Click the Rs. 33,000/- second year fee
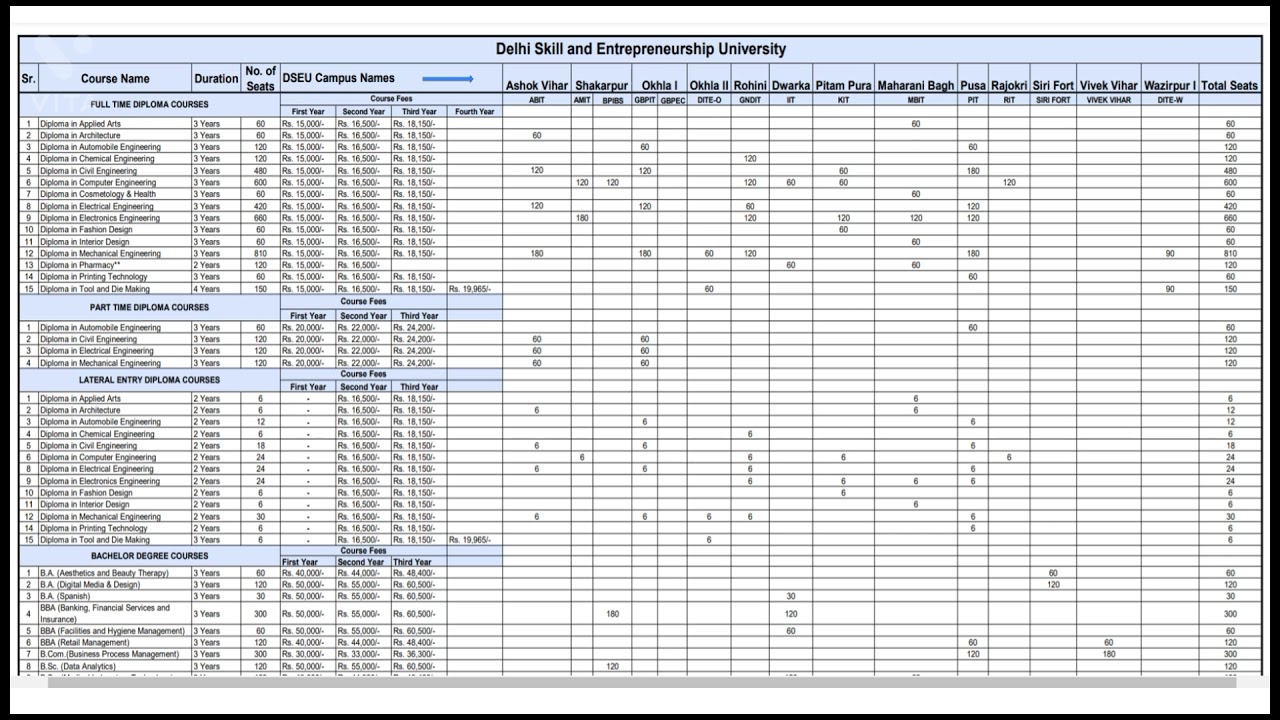1280x720 pixels. pyautogui.click(x=358, y=654)
